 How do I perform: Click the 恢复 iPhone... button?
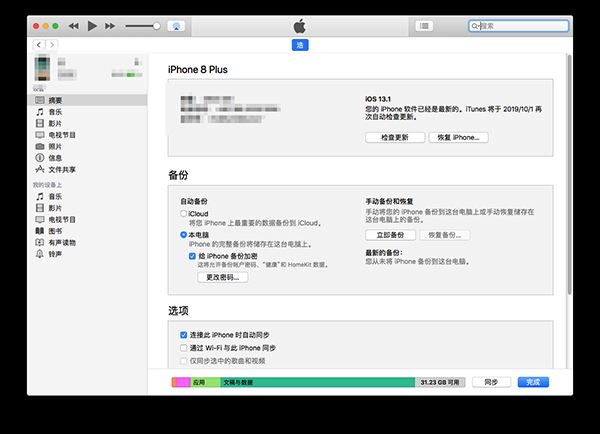[458, 137]
